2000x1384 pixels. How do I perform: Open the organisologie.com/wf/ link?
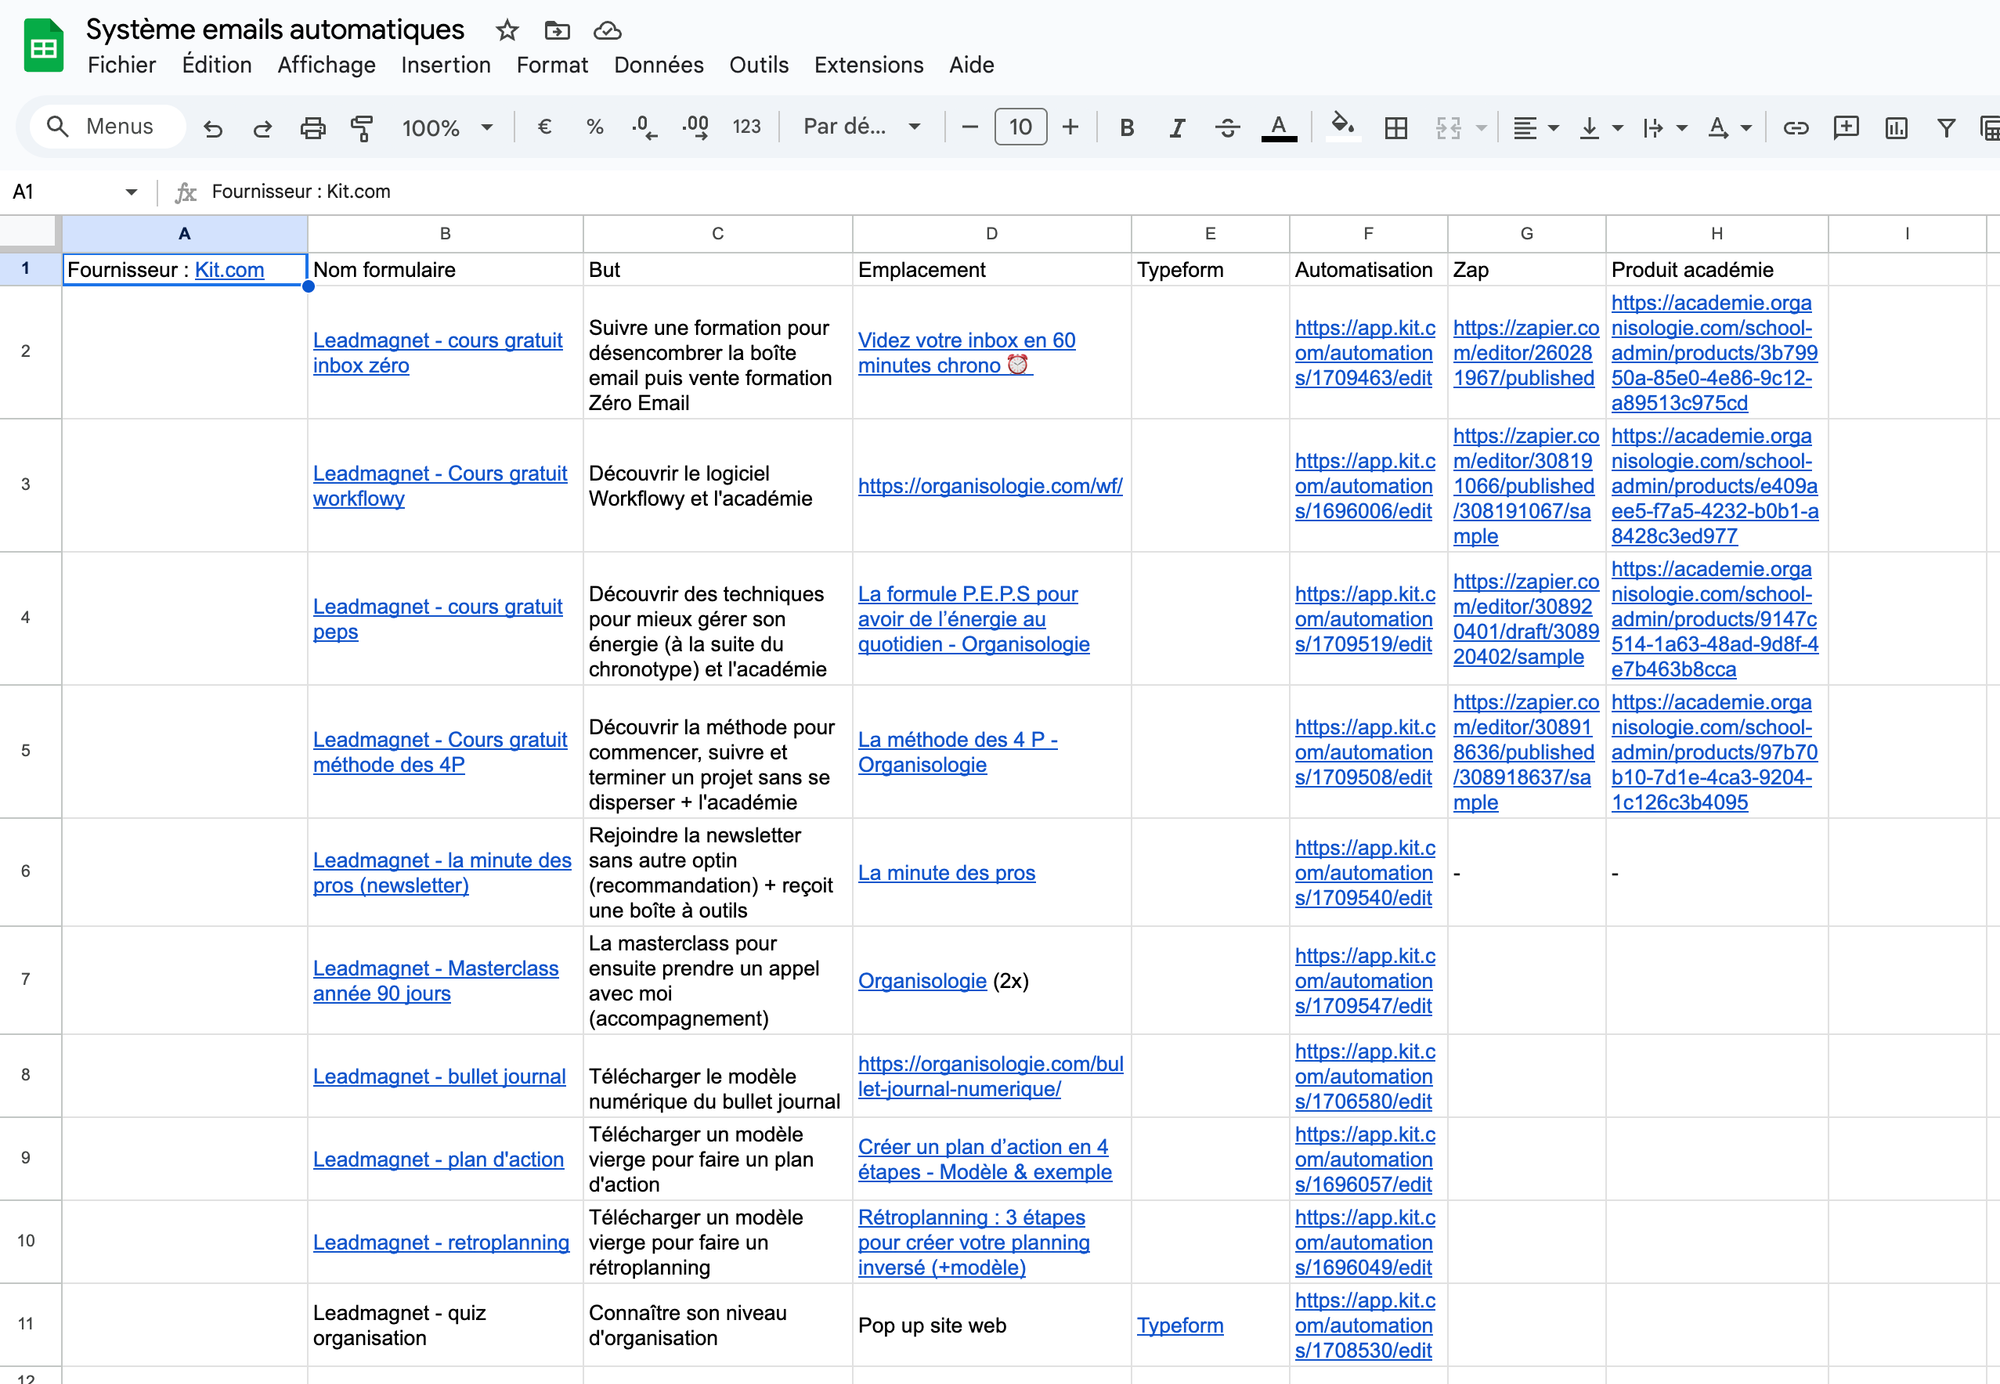tap(990, 486)
